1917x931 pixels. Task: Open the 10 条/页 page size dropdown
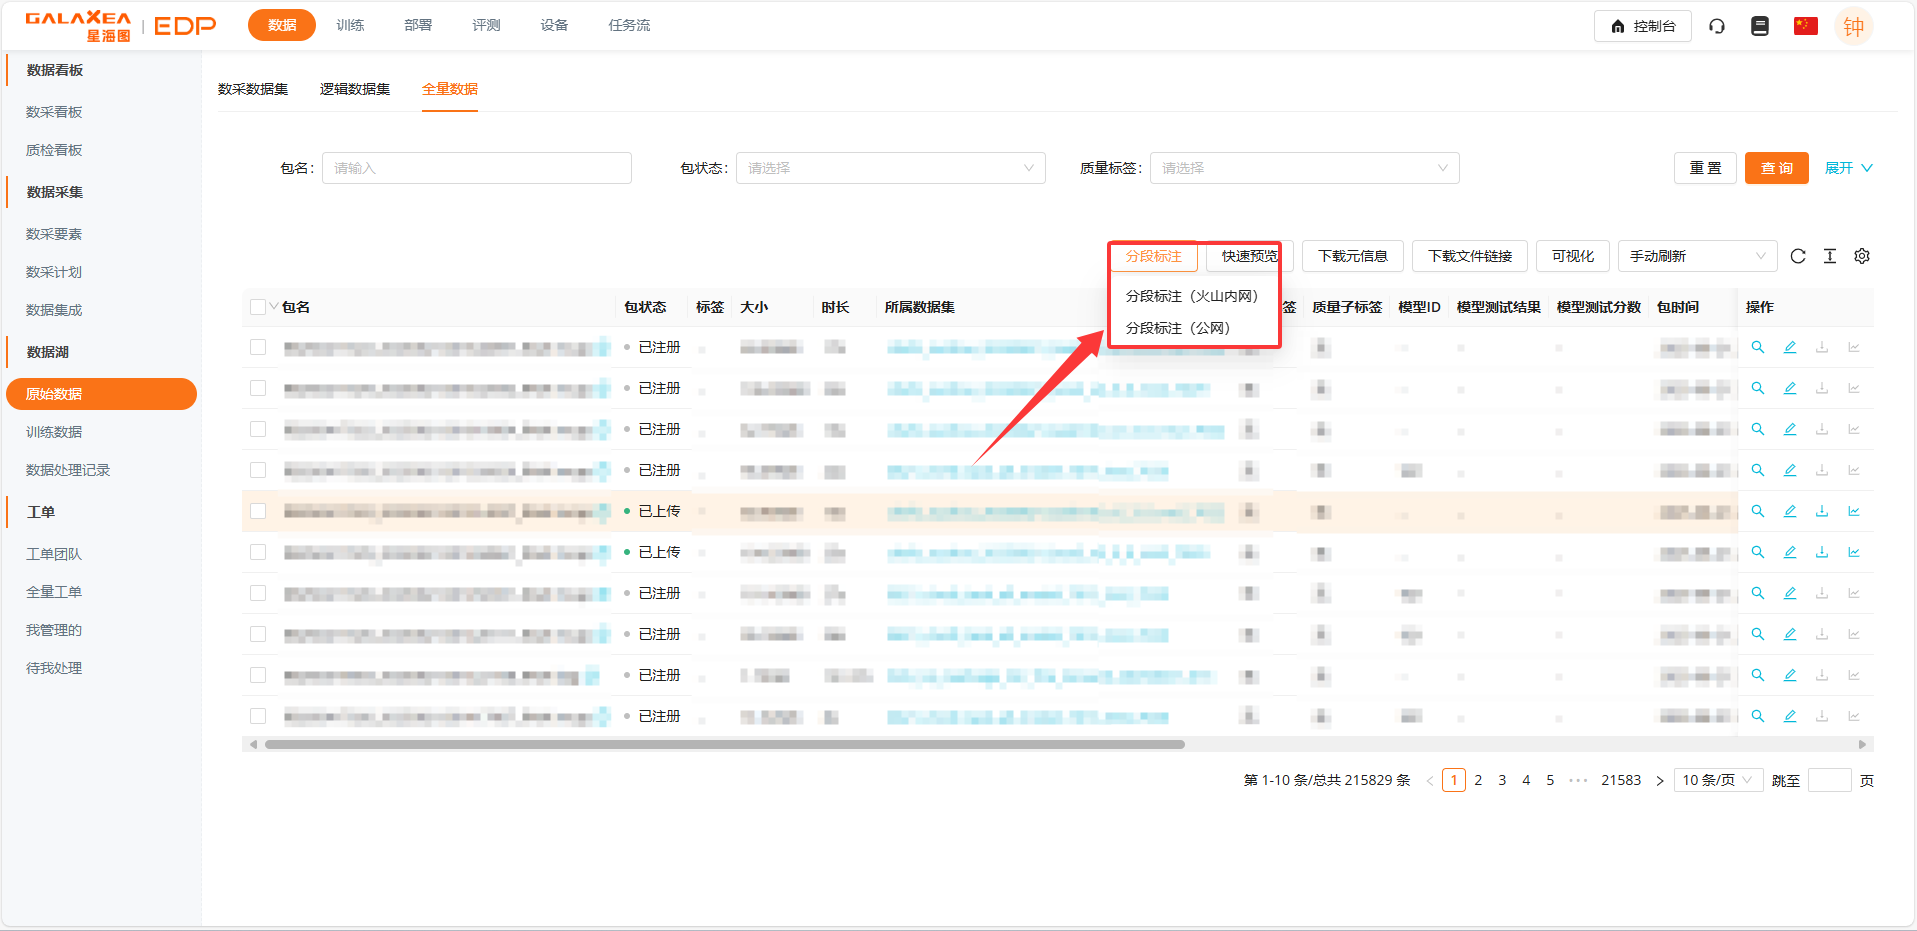tap(1717, 780)
